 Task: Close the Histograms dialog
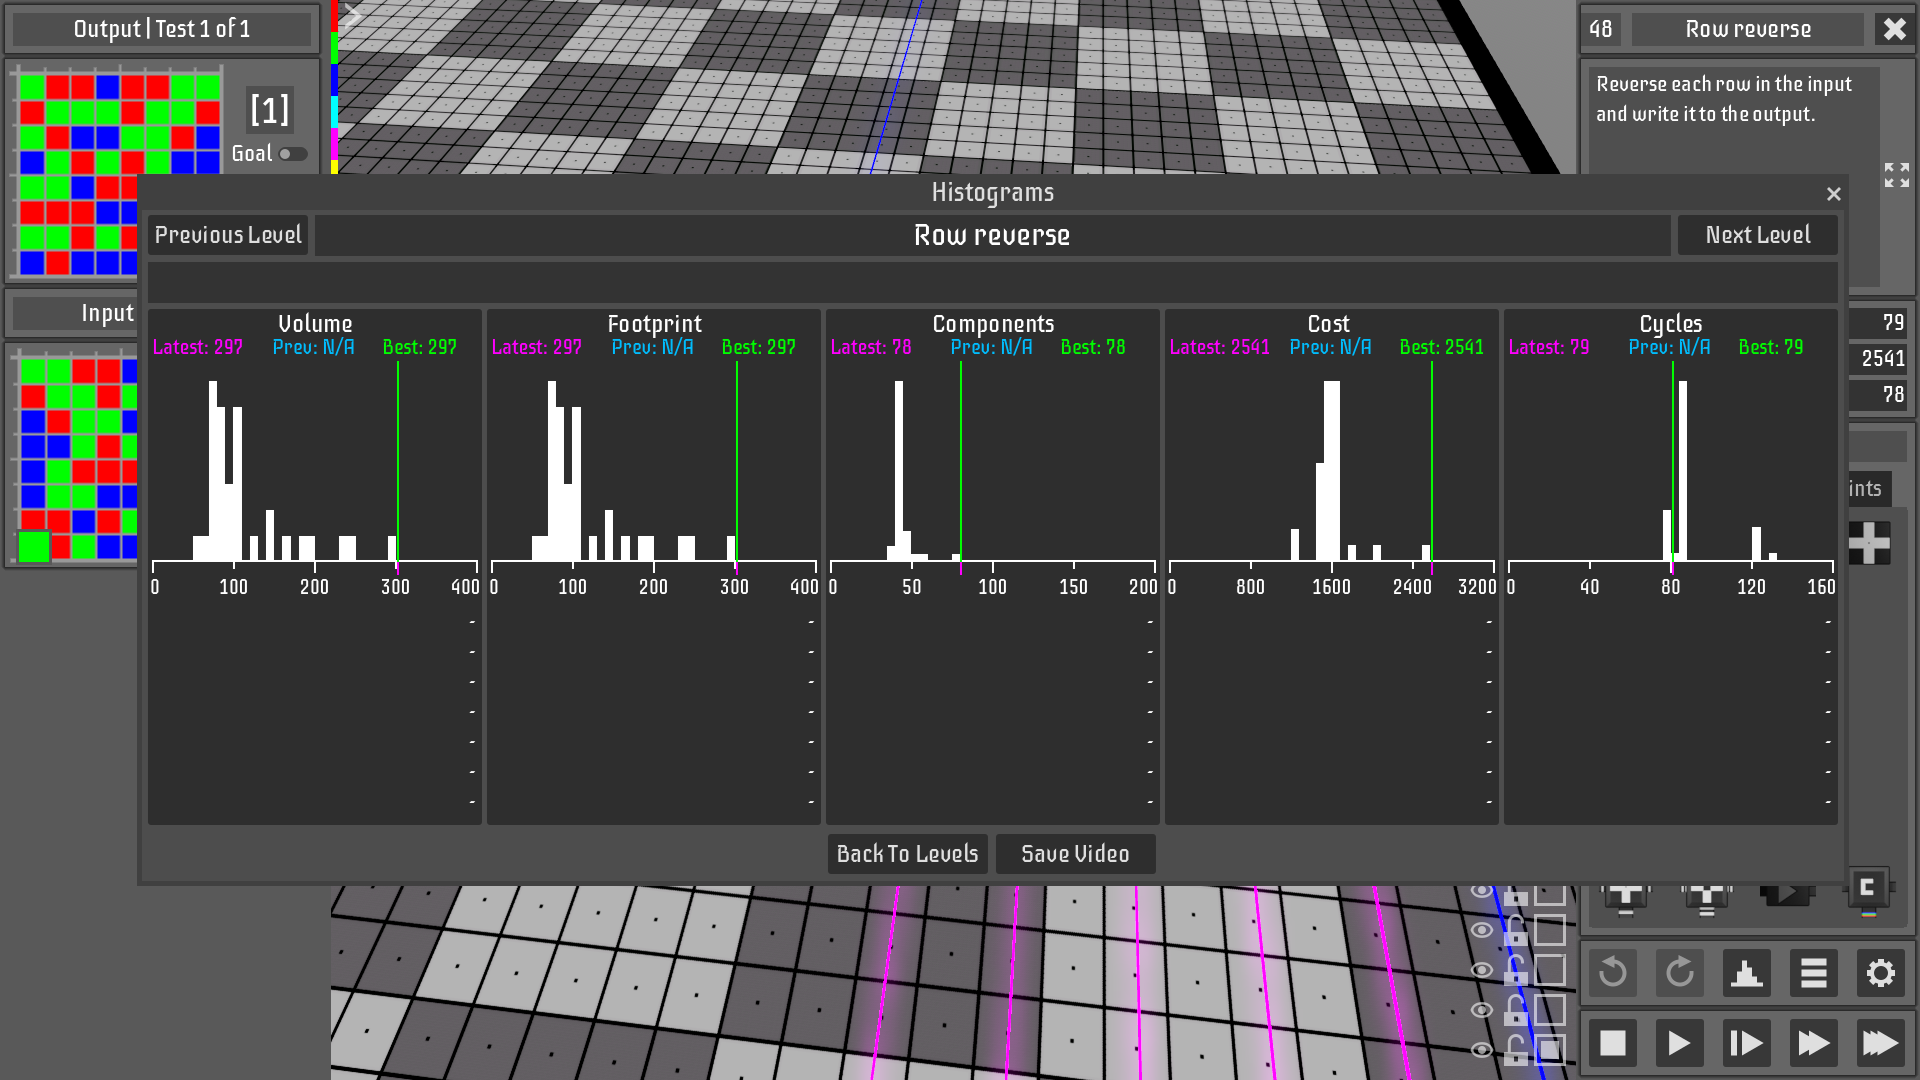pos(1833,194)
